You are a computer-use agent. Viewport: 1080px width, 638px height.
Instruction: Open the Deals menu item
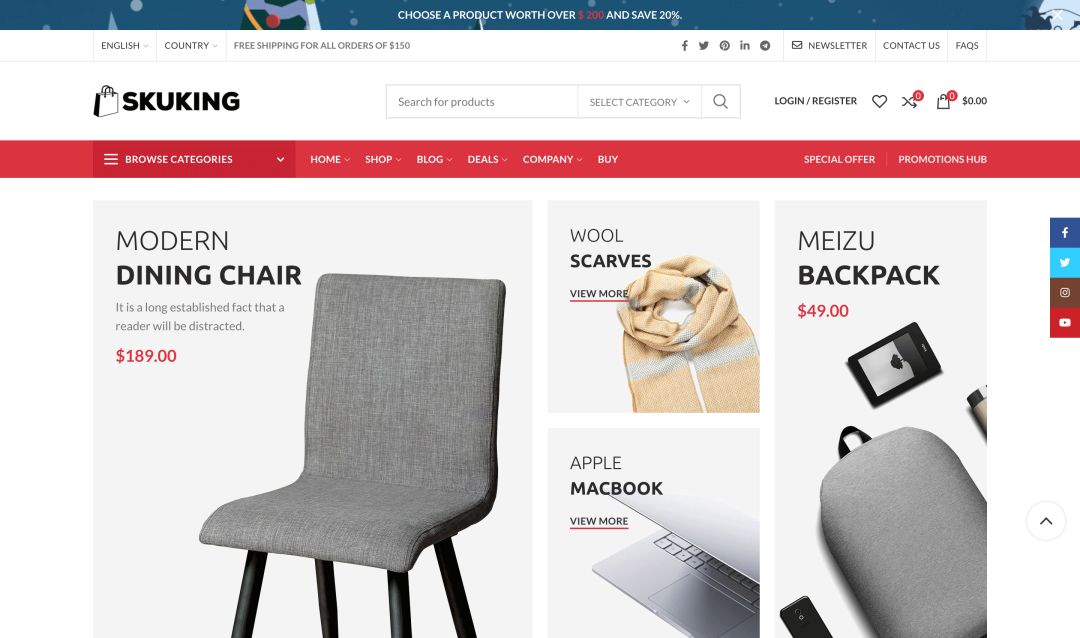coord(487,159)
